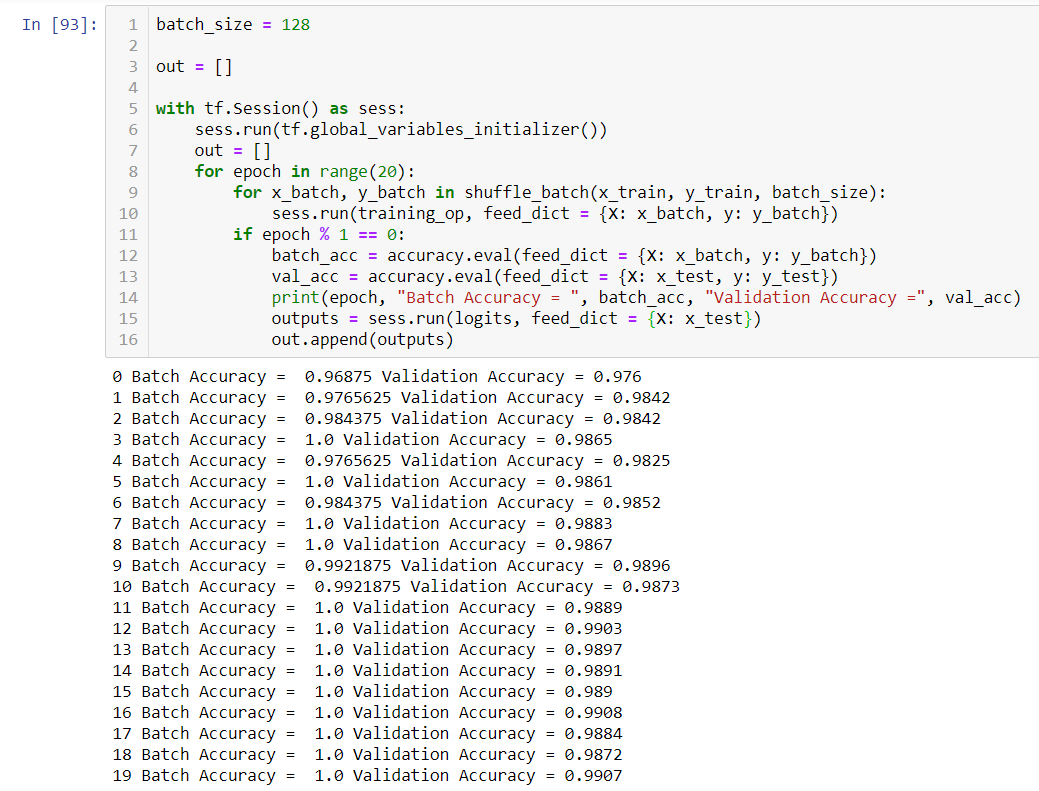Click the epoch 5 output with 0.9861
The height and width of the screenshot is (791, 1039).
pyautogui.click(x=362, y=482)
